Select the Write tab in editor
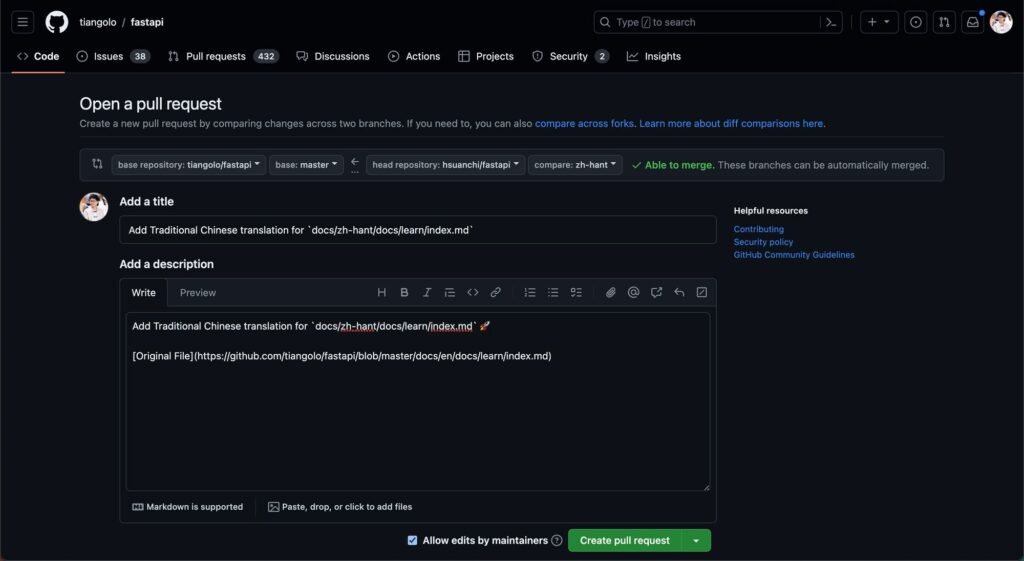This screenshot has height=561, width=1024. click(x=144, y=293)
